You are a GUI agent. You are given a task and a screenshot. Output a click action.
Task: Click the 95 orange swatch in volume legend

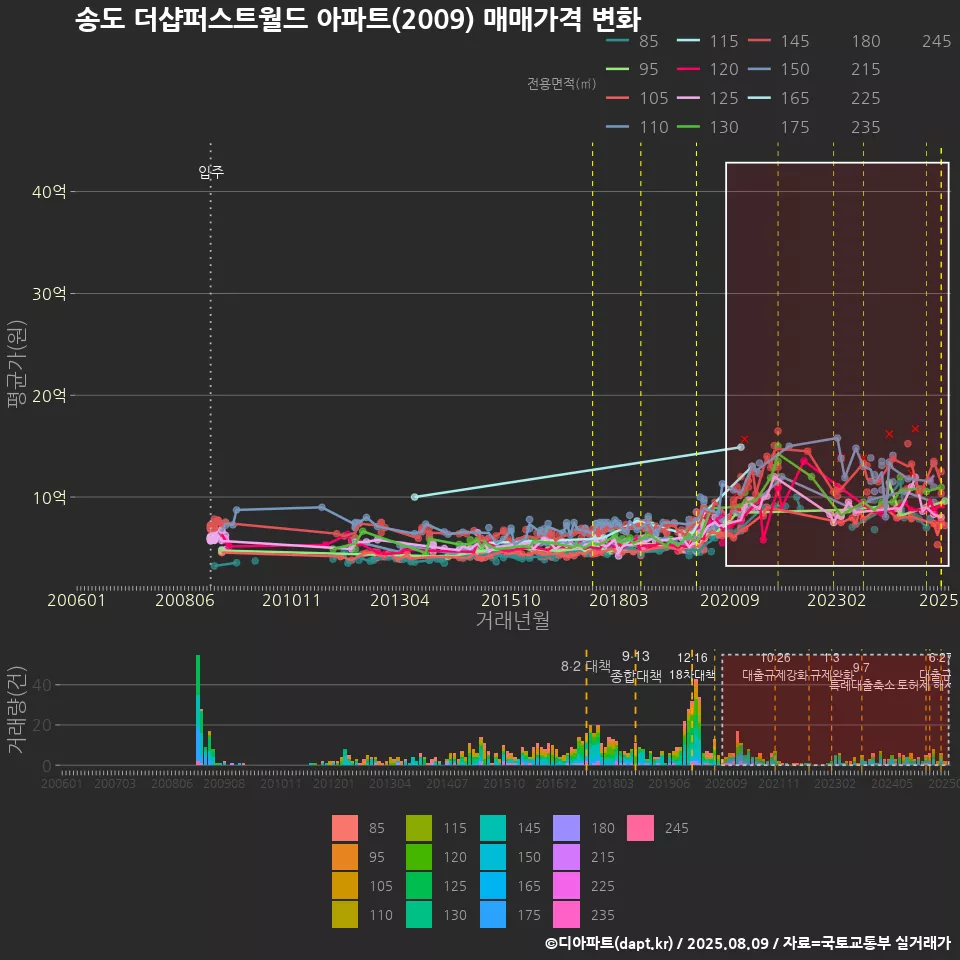tap(345, 857)
